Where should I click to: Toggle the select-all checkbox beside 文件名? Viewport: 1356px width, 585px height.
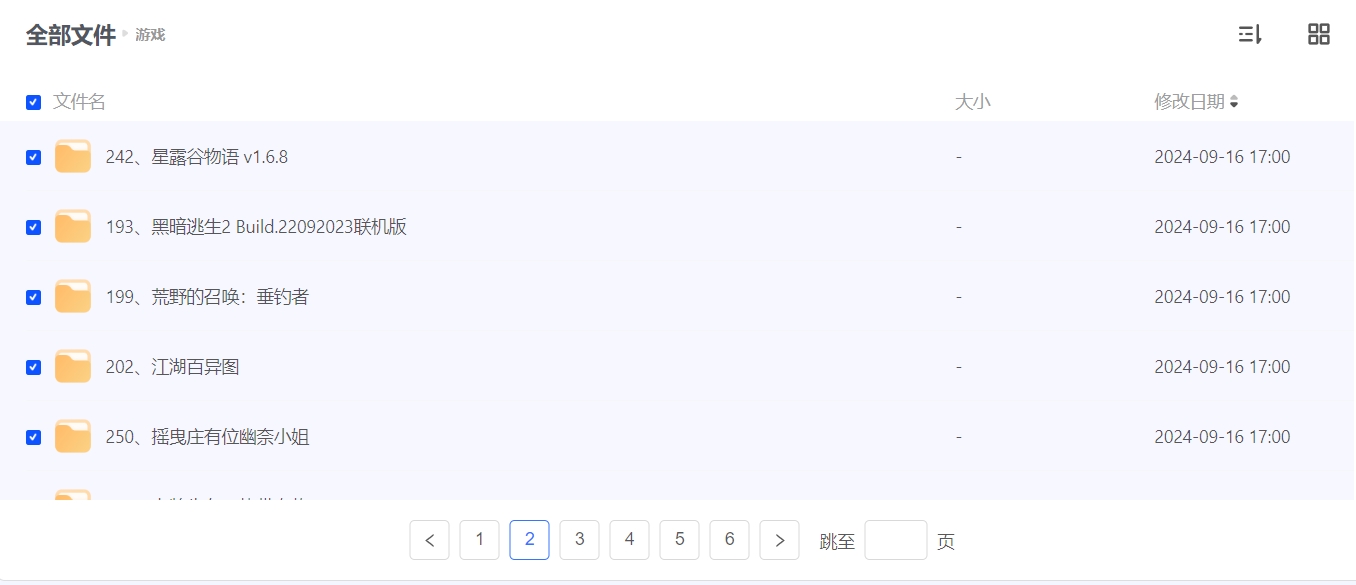click(x=33, y=102)
